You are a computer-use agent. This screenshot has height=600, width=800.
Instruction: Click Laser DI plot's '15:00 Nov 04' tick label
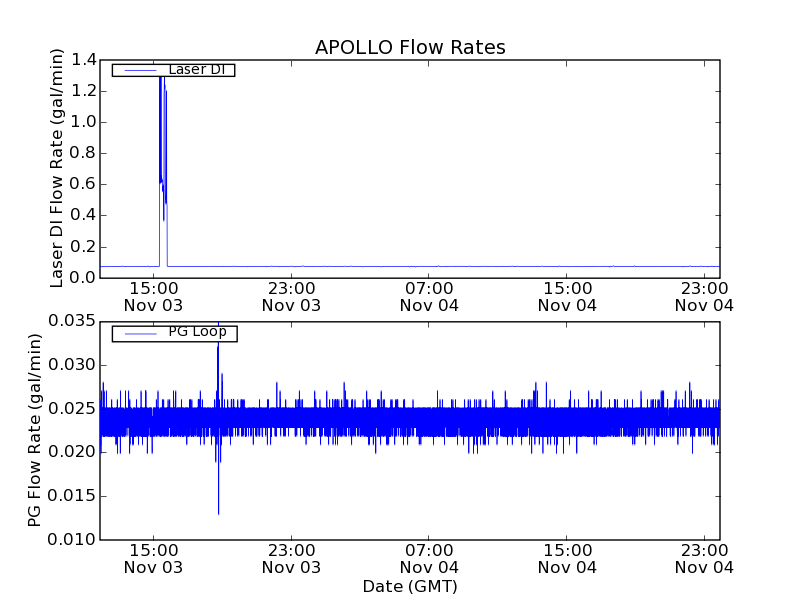pyautogui.click(x=567, y=297)
